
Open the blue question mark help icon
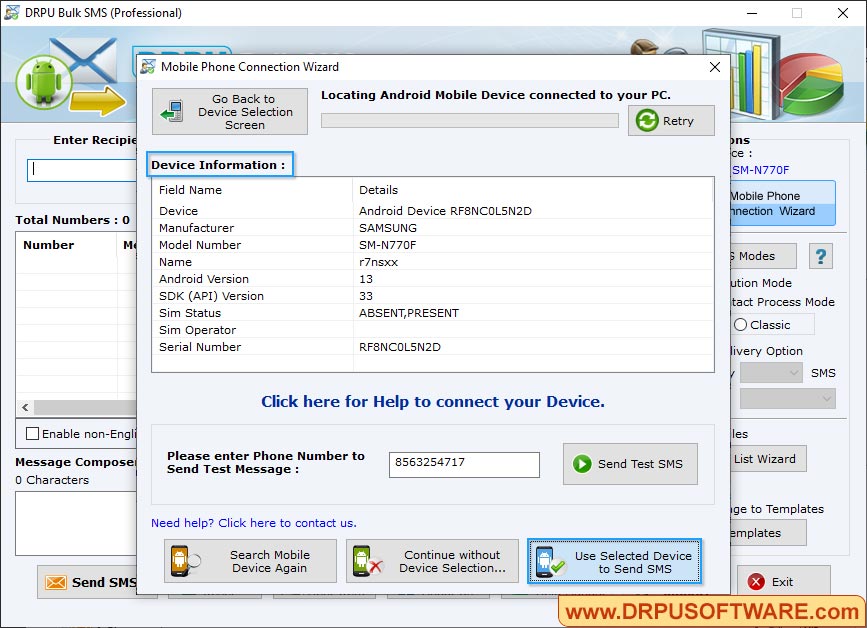pyautogui.click(x=820, y=256)
